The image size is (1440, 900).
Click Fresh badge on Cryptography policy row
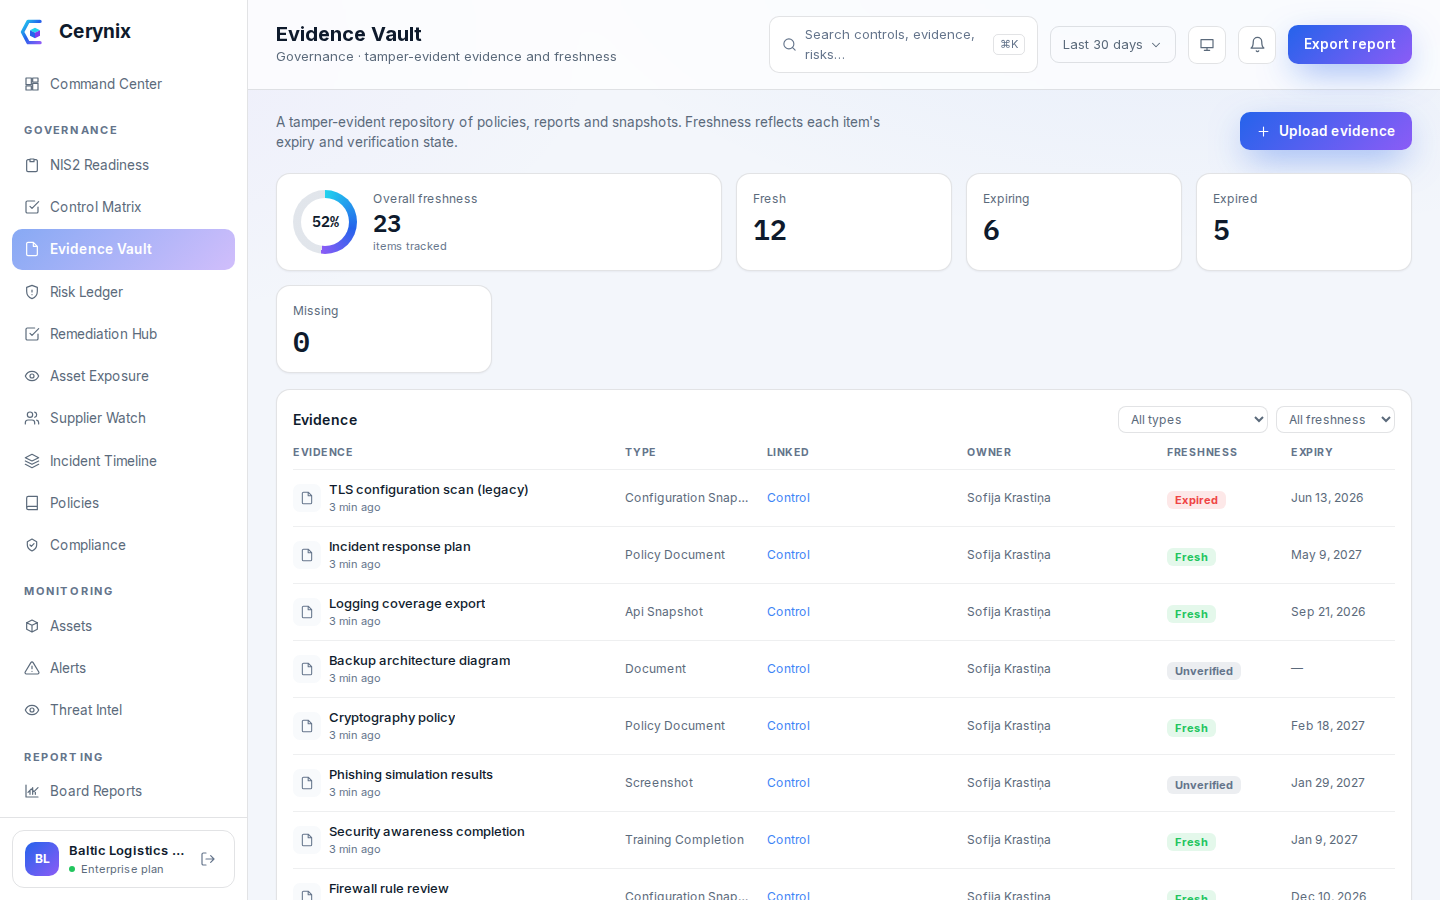pyautogui.click(x=1191, y=728)
